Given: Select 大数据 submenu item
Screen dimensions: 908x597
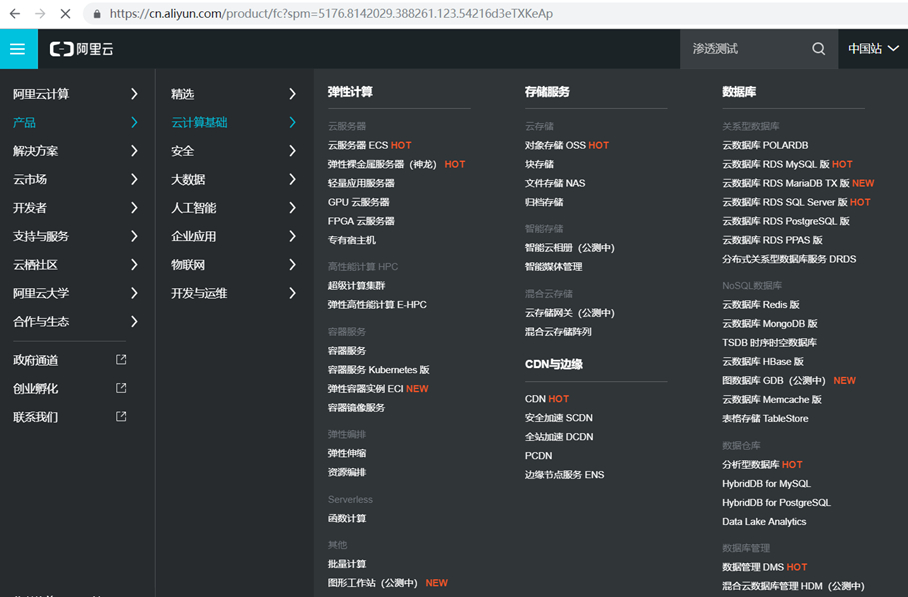Looking at the screenshot, I should click(x=188, y=180).
